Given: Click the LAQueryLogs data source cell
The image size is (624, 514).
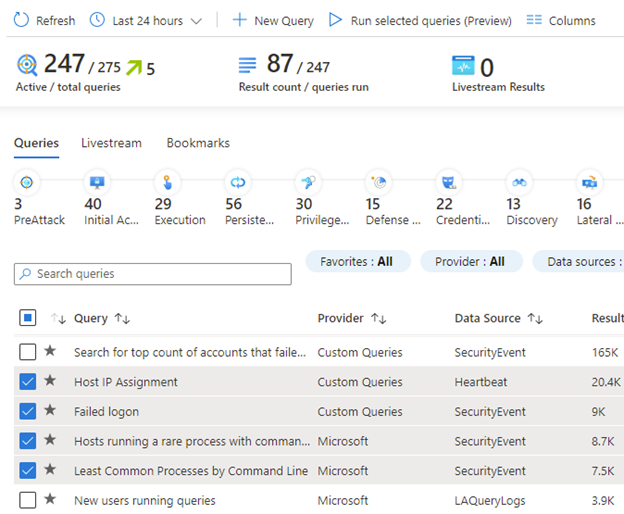Looking at the screenshot, I should pyautogui.click(x=490, y=500).
